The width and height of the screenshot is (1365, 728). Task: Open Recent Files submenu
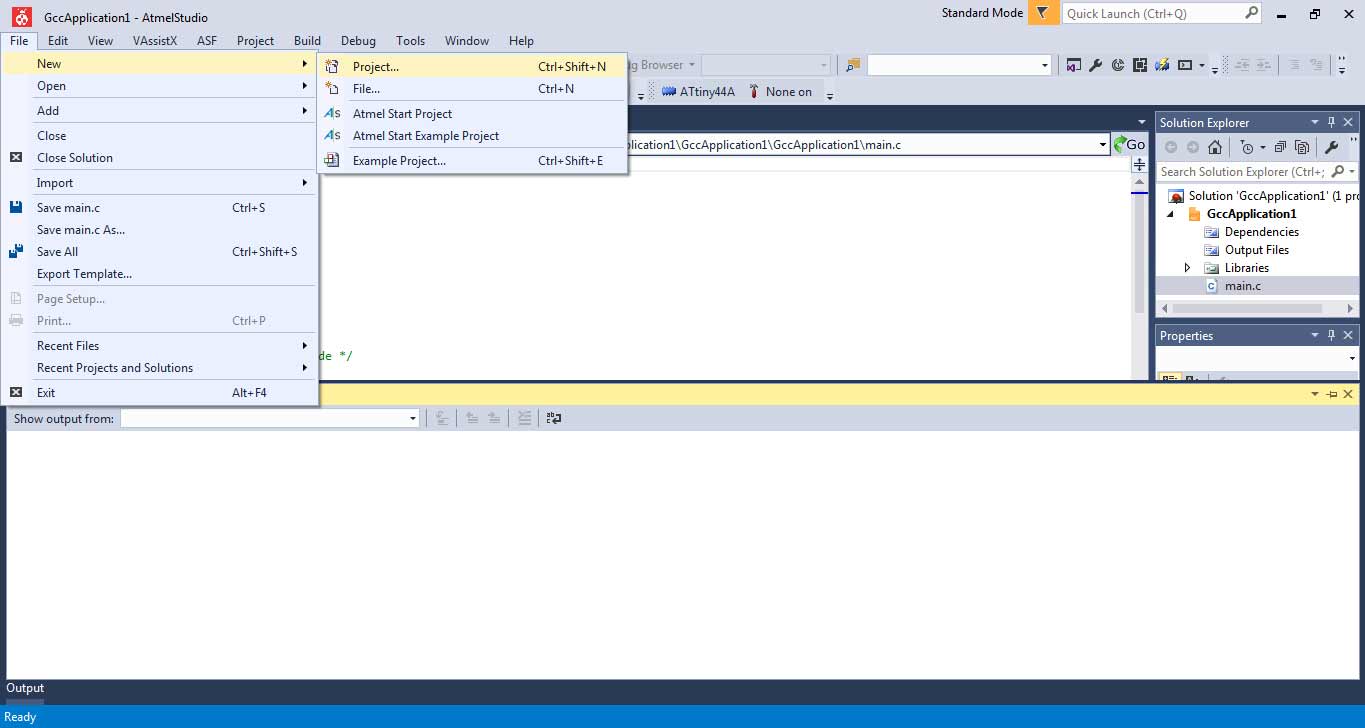pyautogui.click(x=159, y=345)
